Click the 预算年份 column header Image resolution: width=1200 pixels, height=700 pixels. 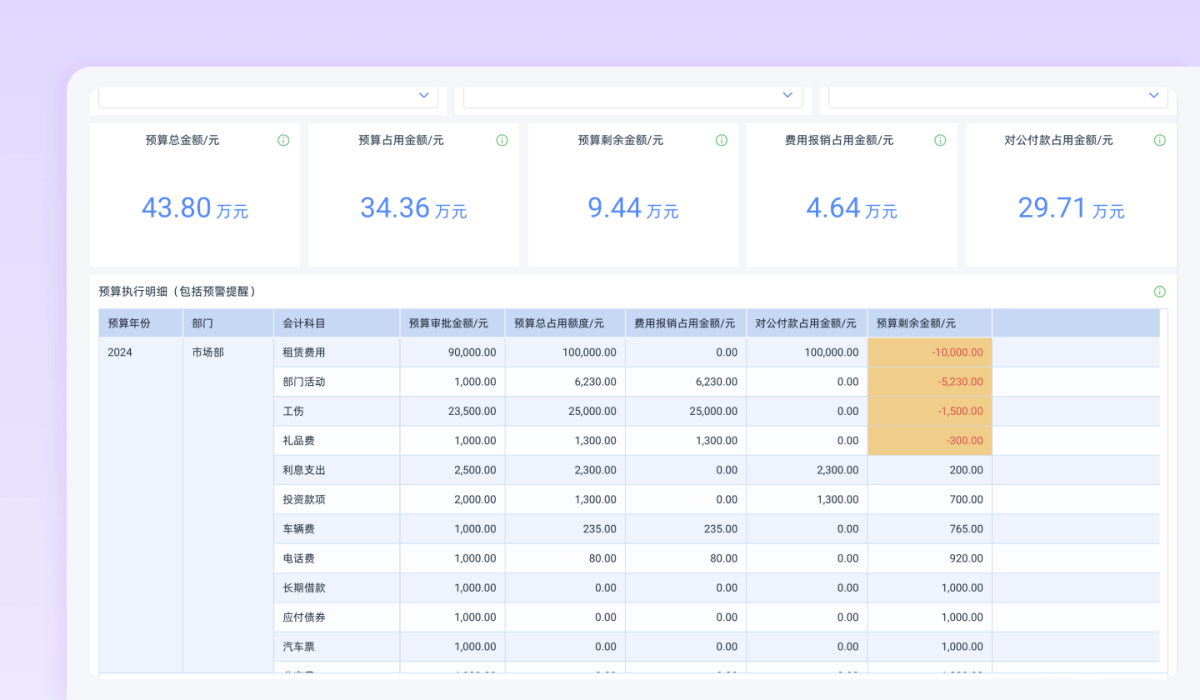[141, 323]
